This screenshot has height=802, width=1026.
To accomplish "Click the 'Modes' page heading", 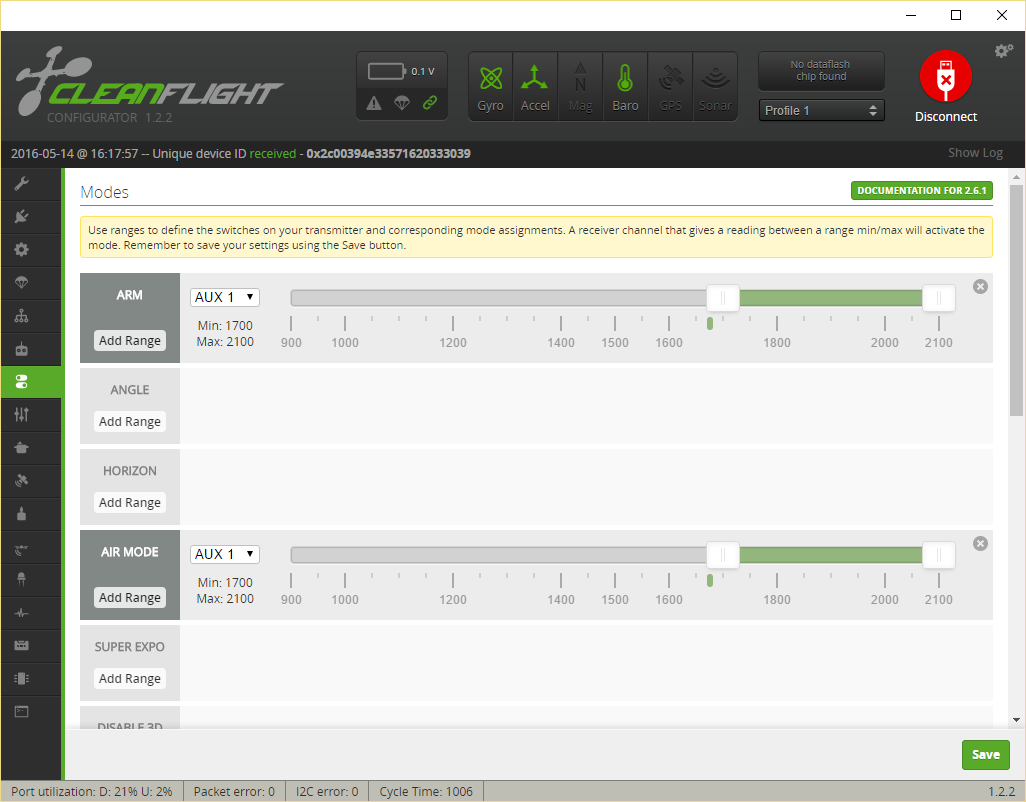I will click(105, 192).
